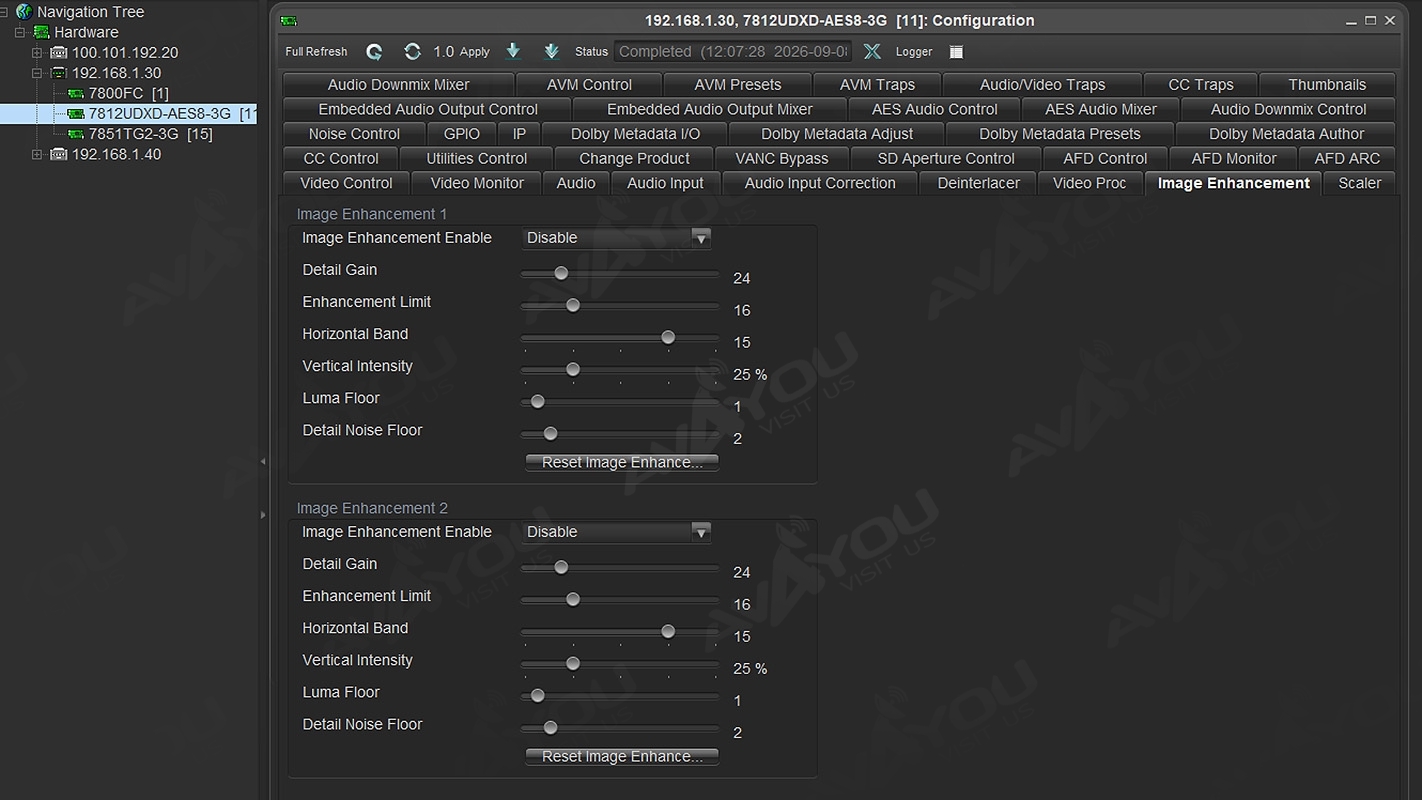Open the Dolby Metadata Presets tab
The width and height of the screenshot is (1422, 800).
(1059, 134)
